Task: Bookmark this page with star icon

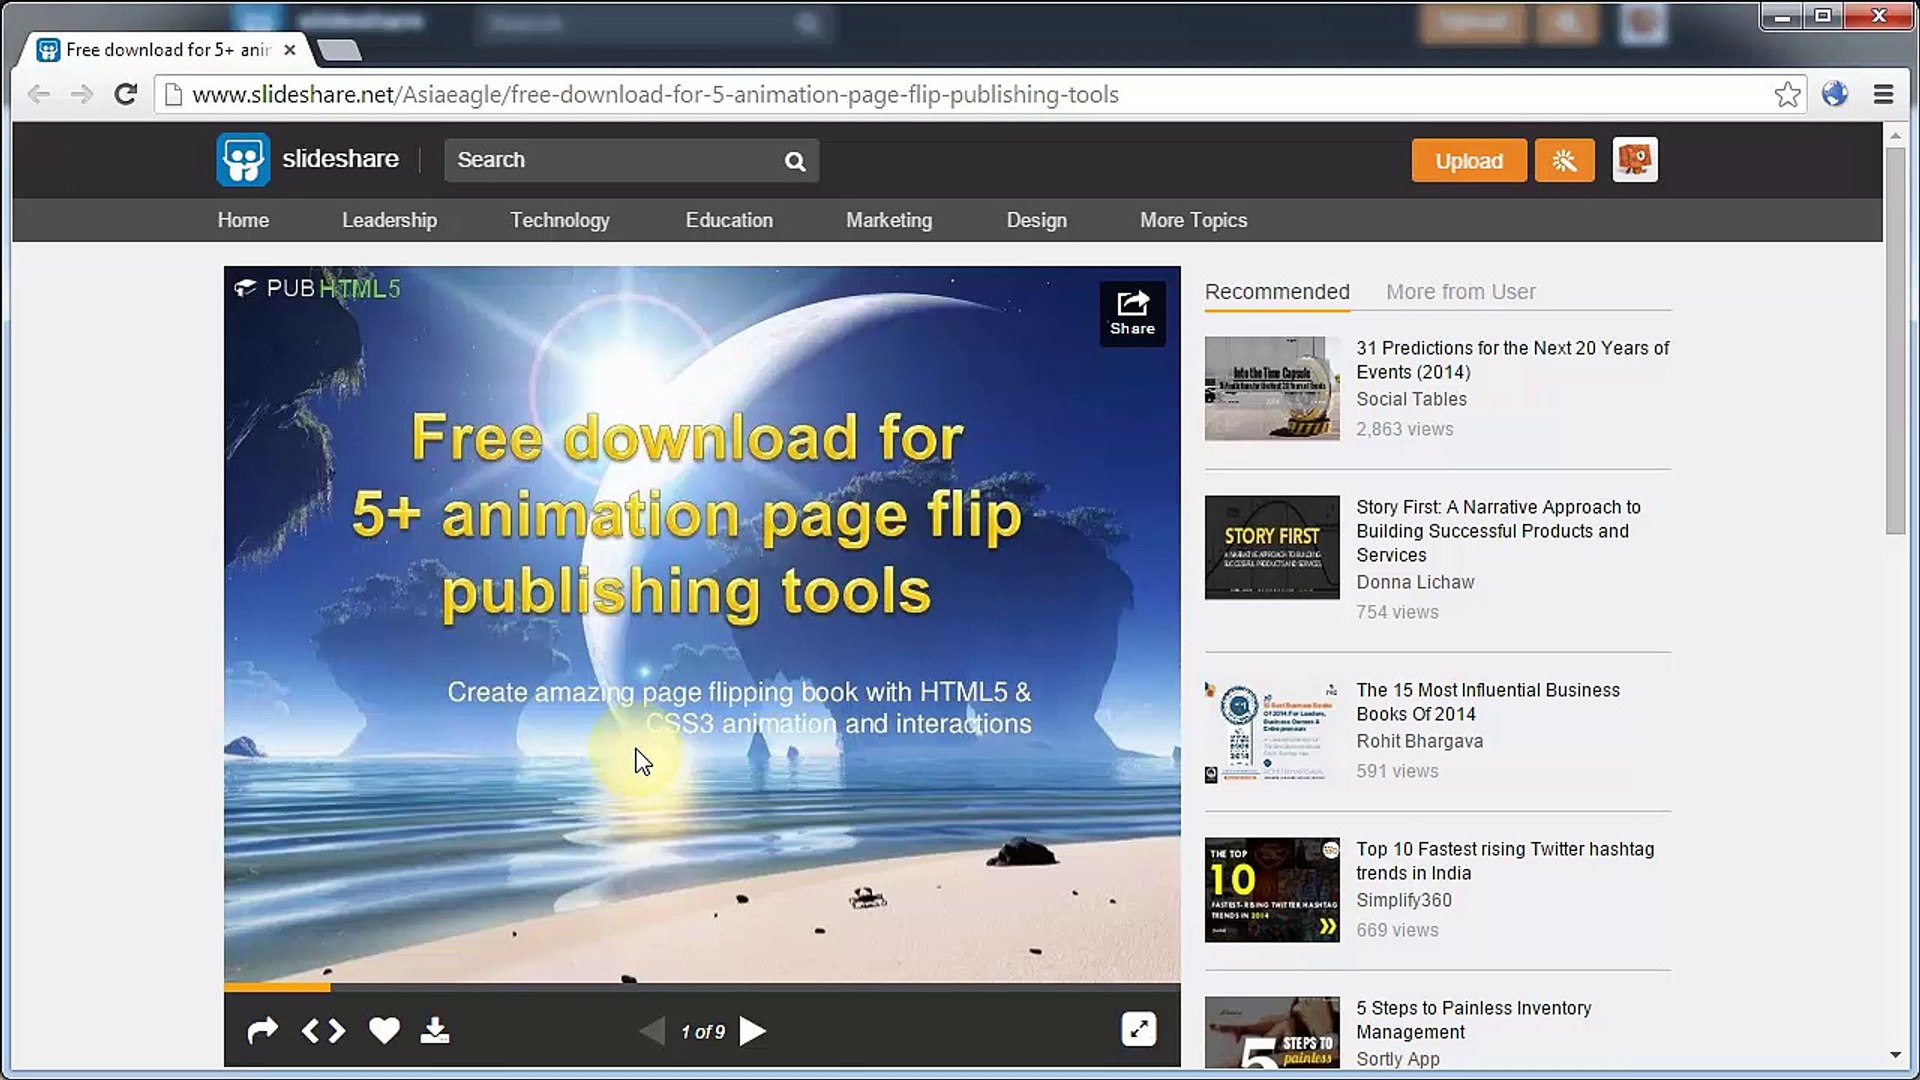Action: coord(1787,95)
